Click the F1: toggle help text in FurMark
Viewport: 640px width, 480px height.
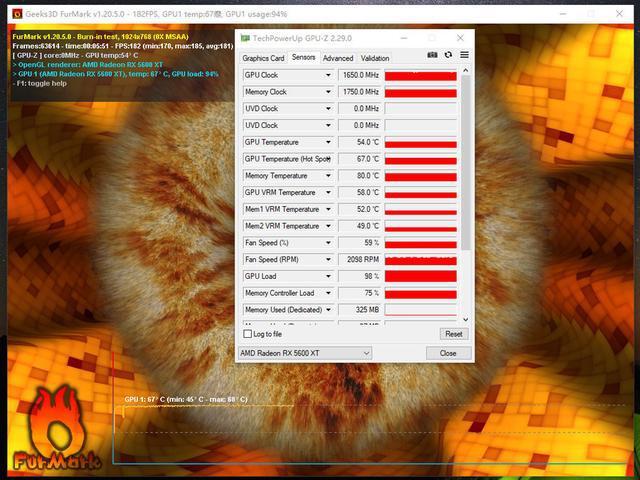40,83
